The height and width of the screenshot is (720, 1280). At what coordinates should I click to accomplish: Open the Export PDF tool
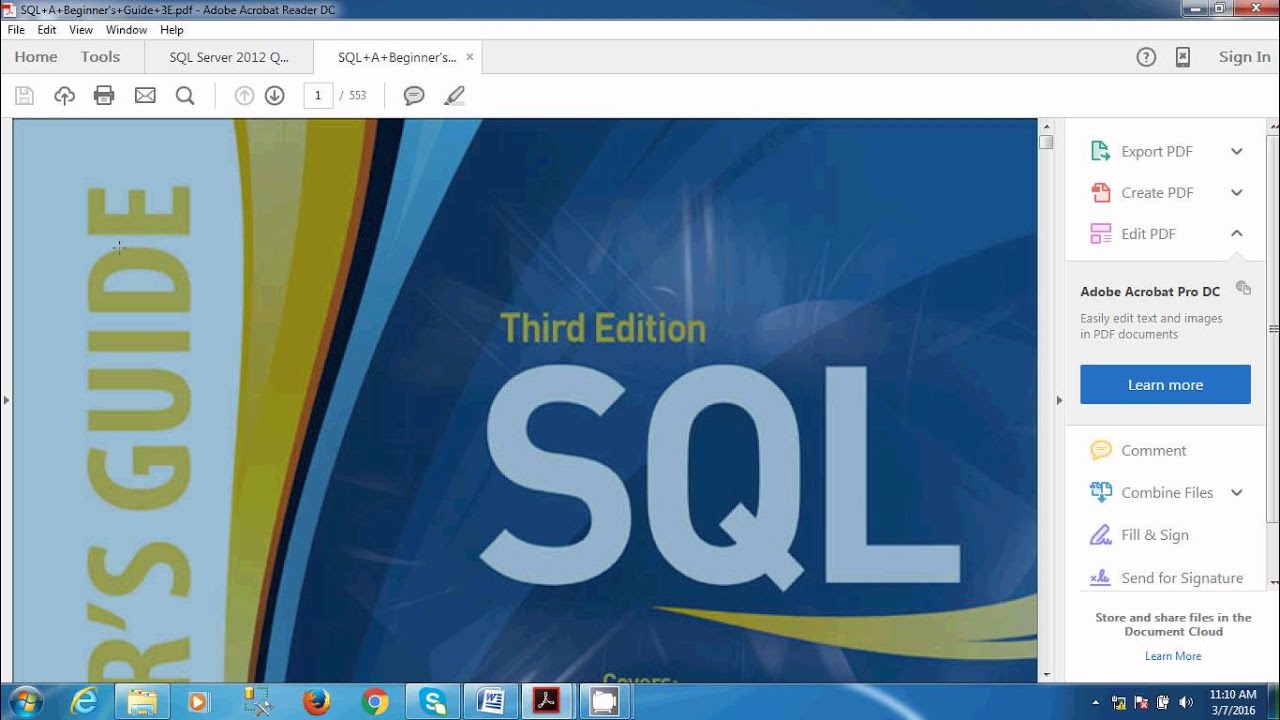tap(1157, 152)
